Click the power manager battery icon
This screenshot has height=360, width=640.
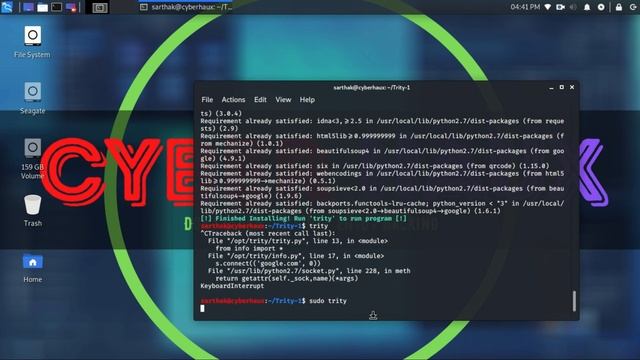[x=560, y=7]
